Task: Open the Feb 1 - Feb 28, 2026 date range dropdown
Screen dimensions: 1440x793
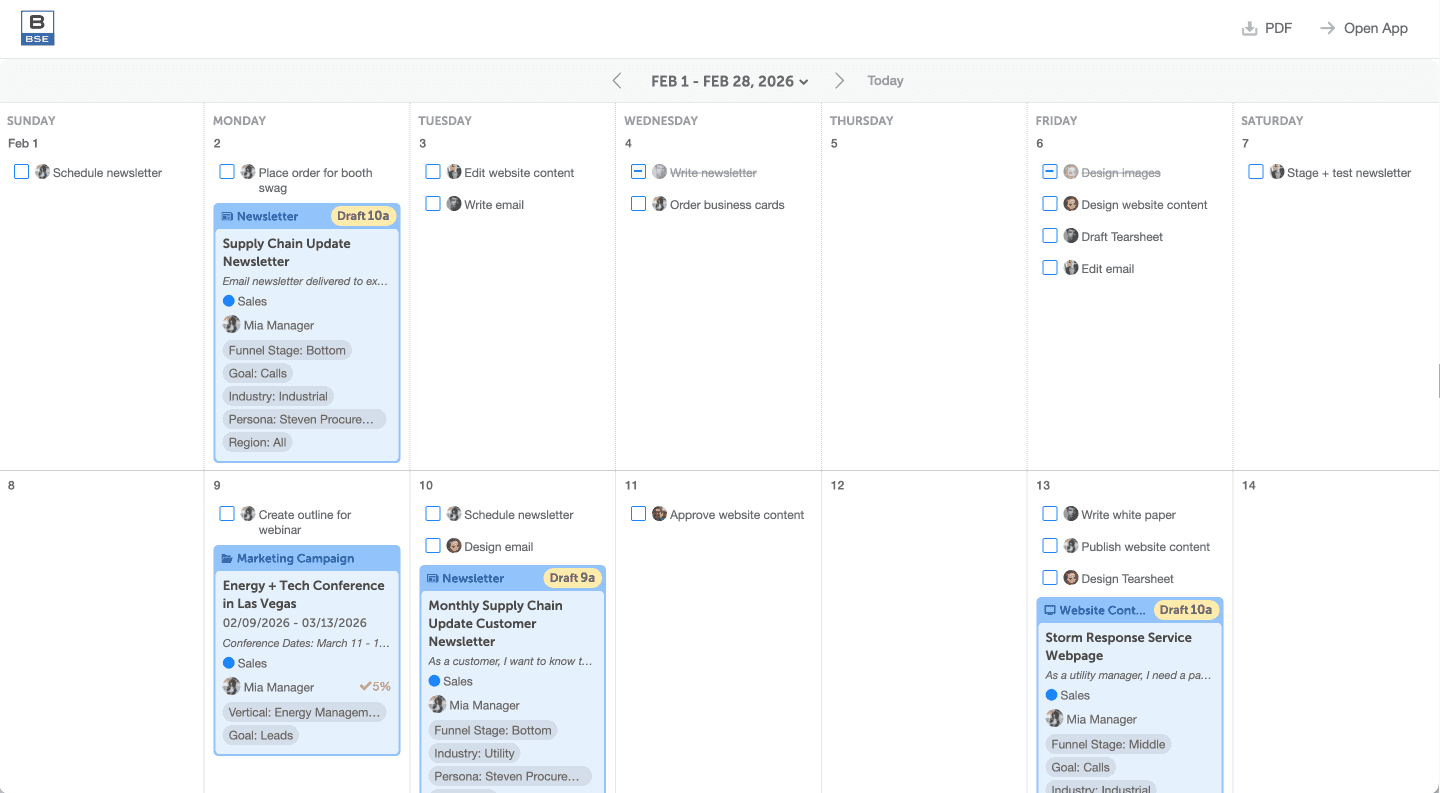Action: pyautogui.click(x=729, y=81)
